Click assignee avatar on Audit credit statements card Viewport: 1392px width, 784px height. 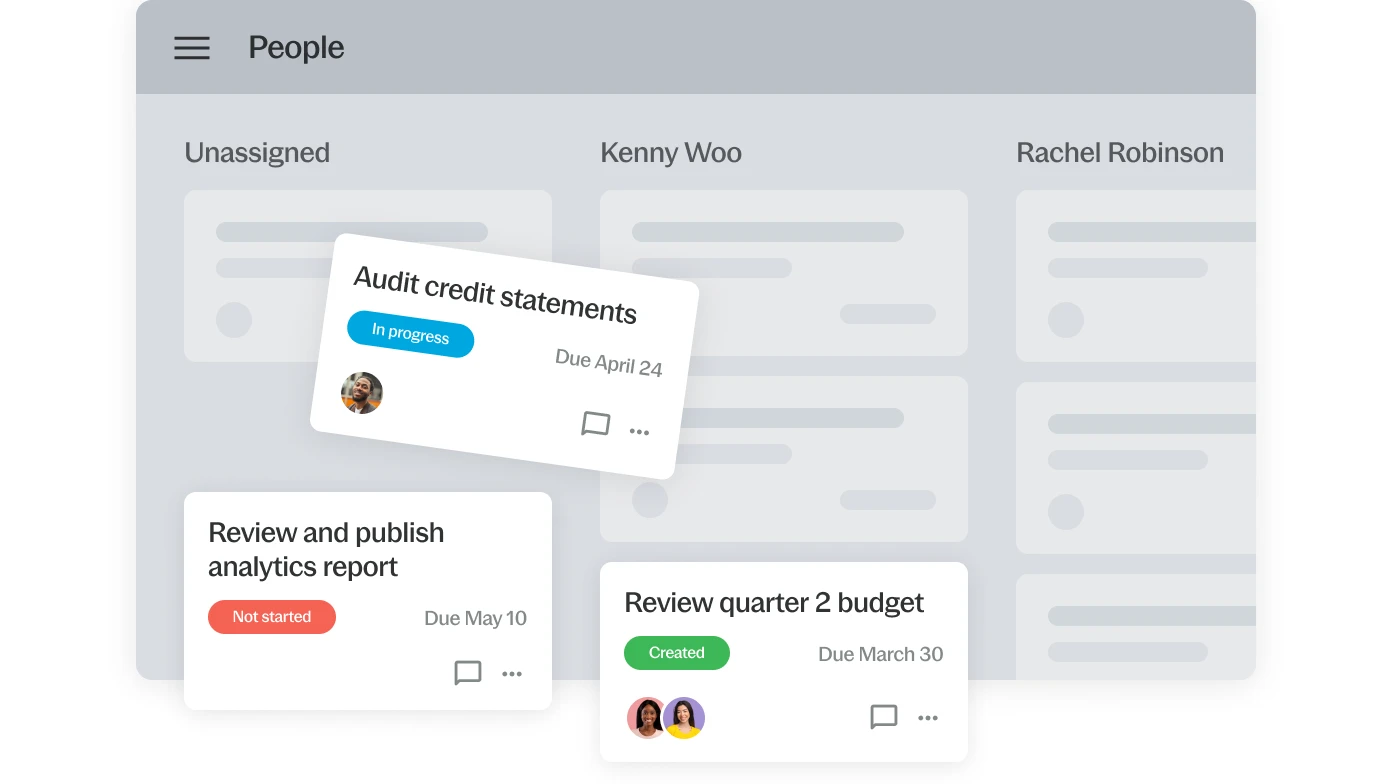click(x=362, y=393)
